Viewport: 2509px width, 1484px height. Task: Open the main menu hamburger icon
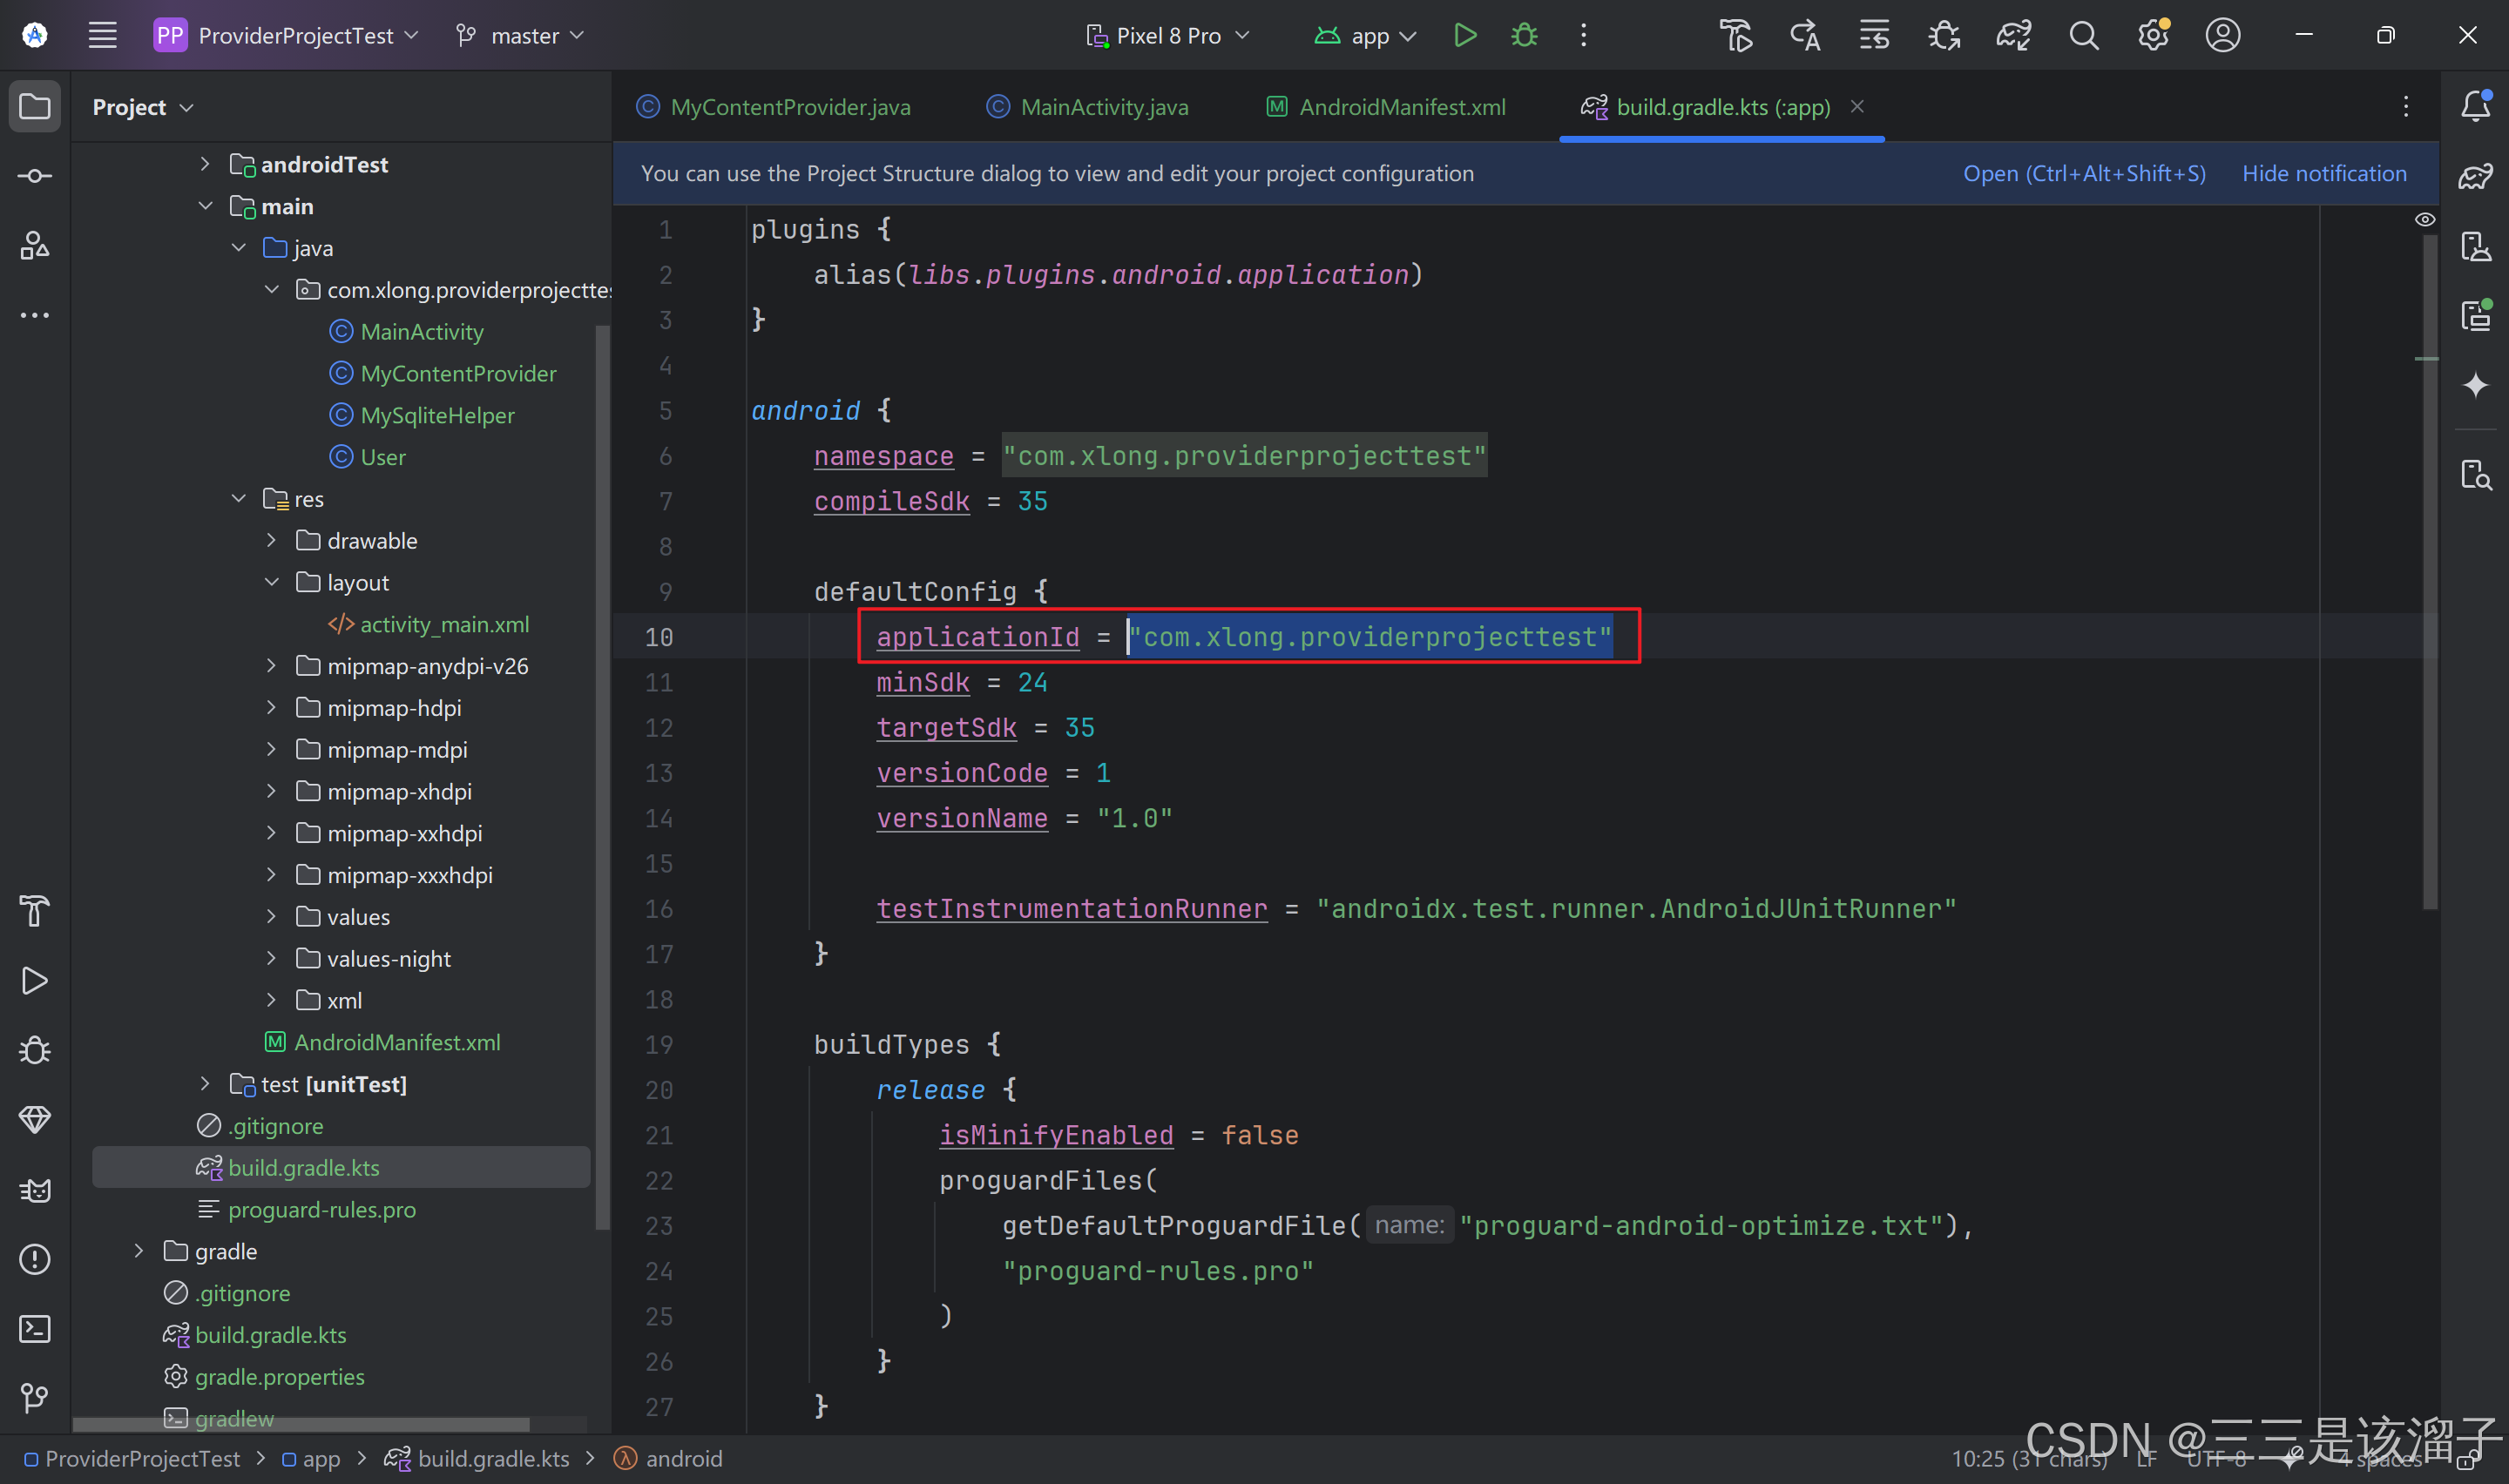102,36
